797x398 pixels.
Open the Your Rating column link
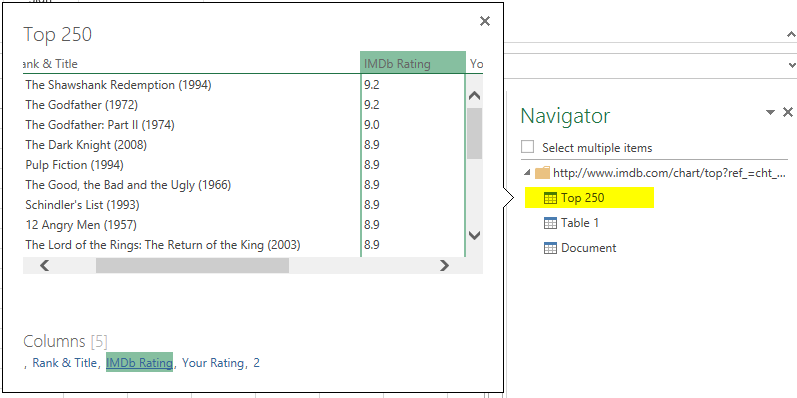pos(212,363)
